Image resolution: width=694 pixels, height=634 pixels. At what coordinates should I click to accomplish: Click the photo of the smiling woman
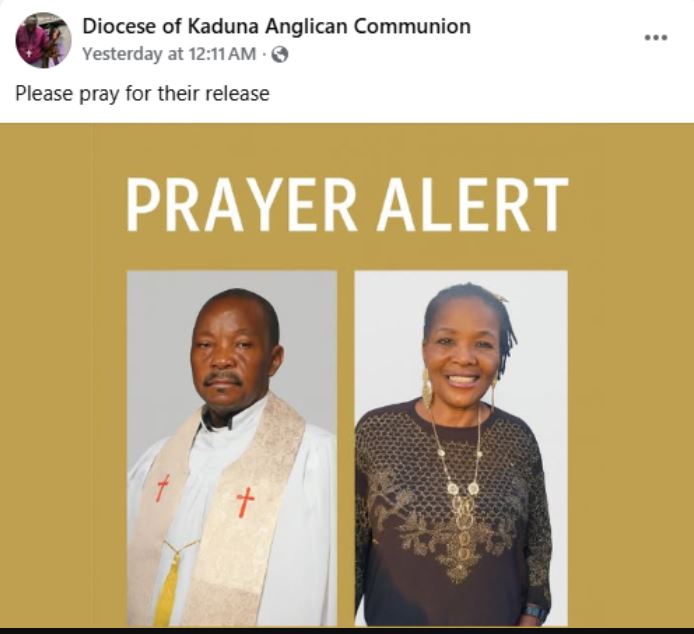pyautogui.click(x=461, y=448)
